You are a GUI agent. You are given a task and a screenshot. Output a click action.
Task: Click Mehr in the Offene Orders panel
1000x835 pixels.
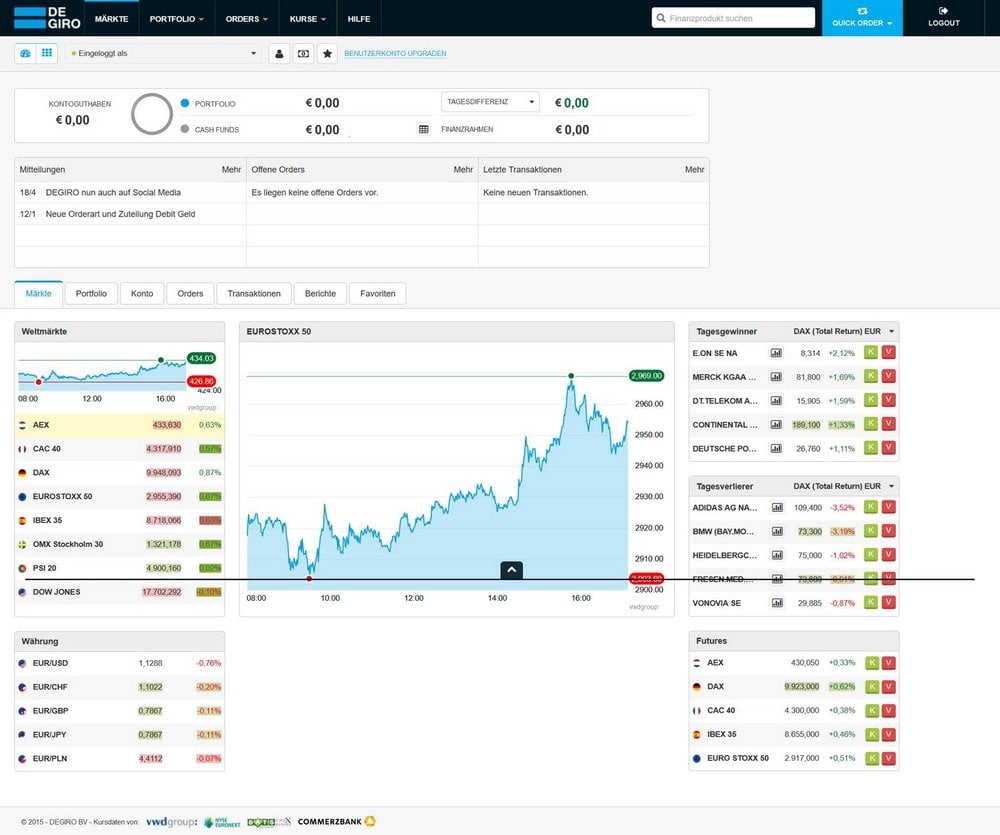(463, 170)
